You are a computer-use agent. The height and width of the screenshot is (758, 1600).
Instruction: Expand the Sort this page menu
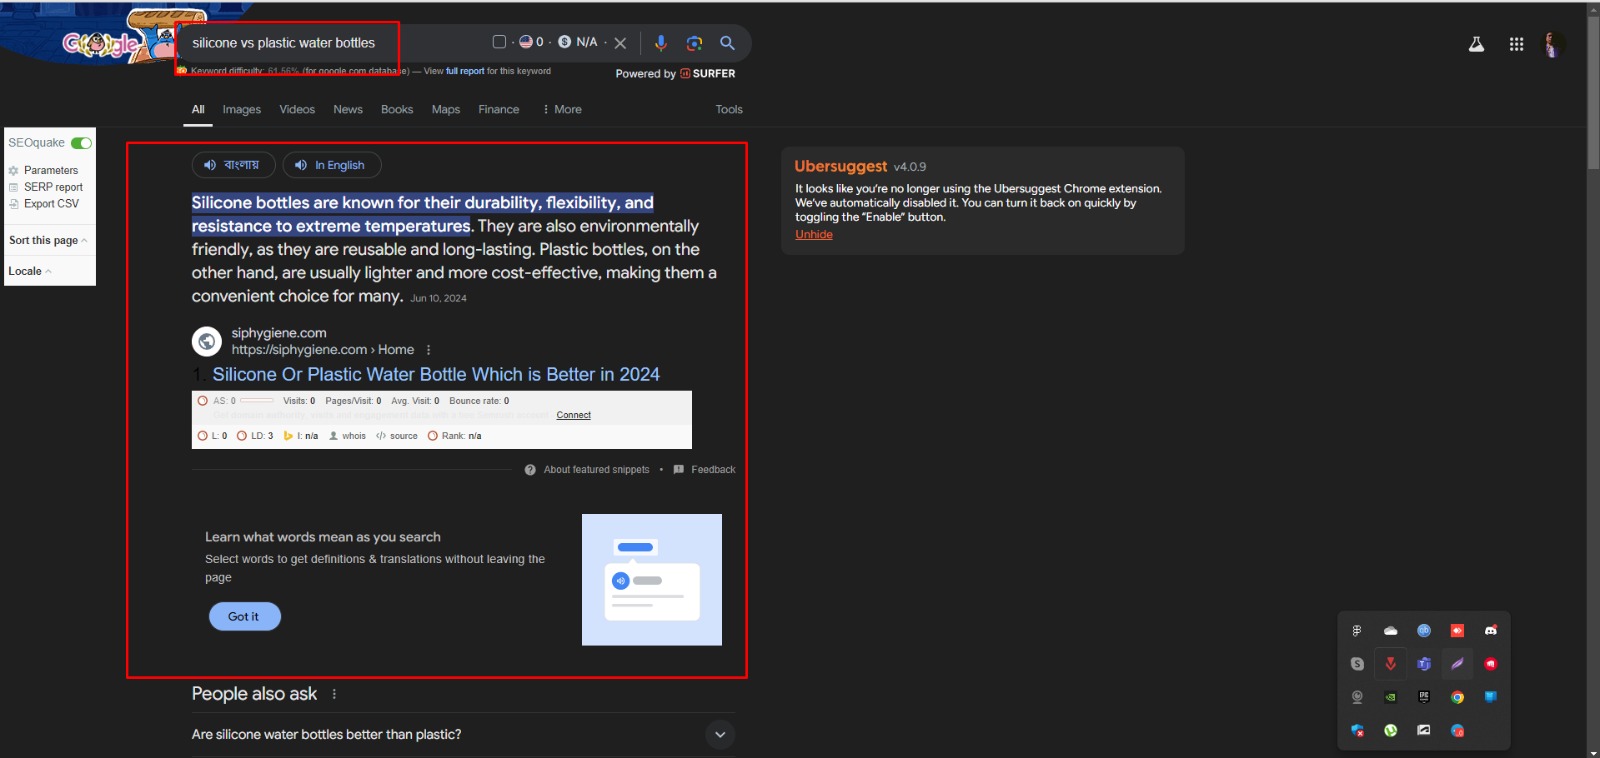click(x=48, y=240)
